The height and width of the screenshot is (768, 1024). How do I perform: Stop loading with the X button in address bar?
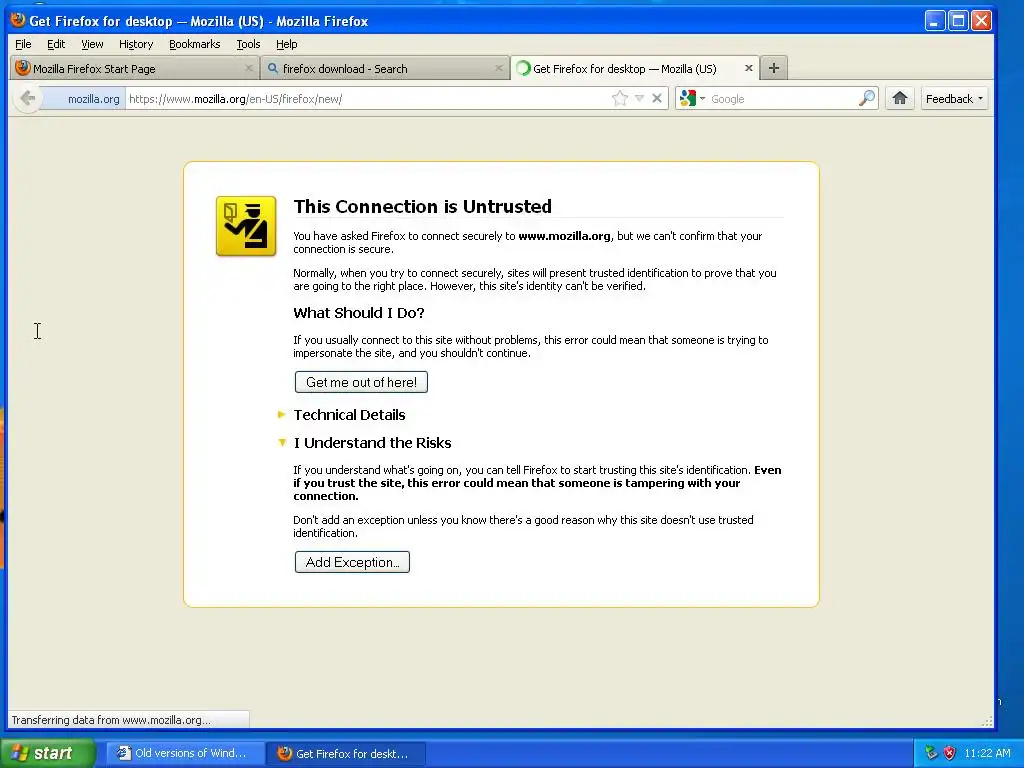click(657, 99)
